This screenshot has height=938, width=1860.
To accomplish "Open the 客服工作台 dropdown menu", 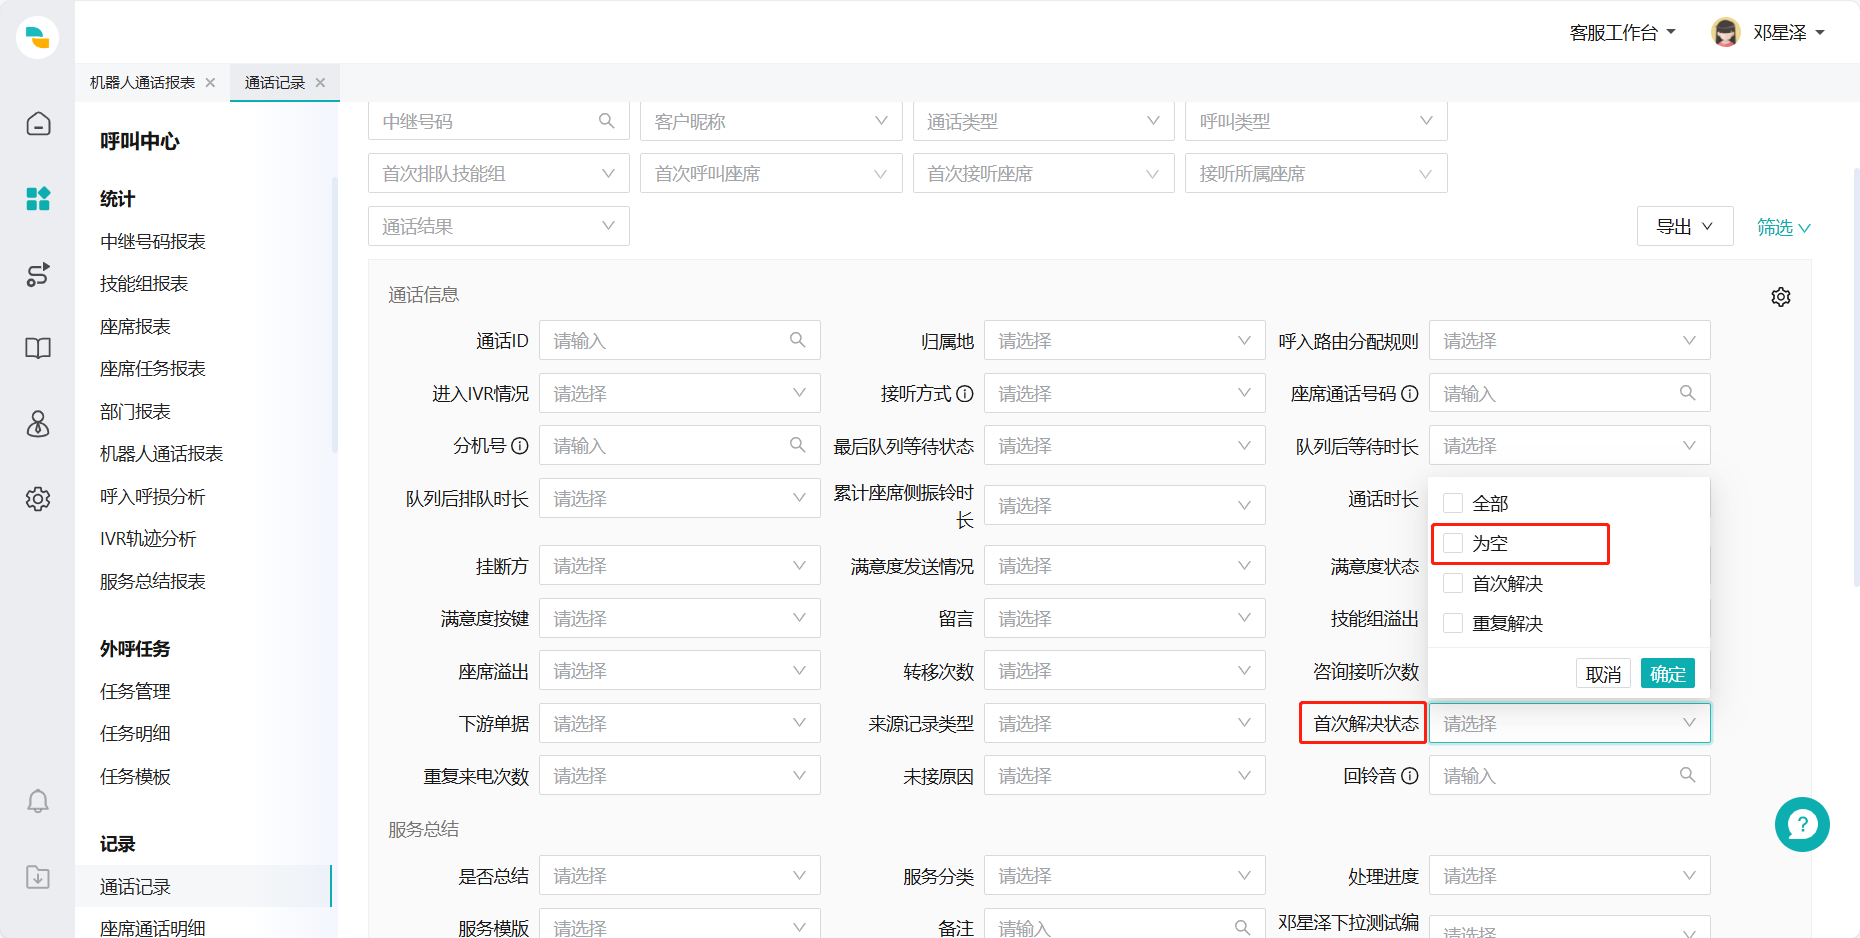I will coord(1622,33).
